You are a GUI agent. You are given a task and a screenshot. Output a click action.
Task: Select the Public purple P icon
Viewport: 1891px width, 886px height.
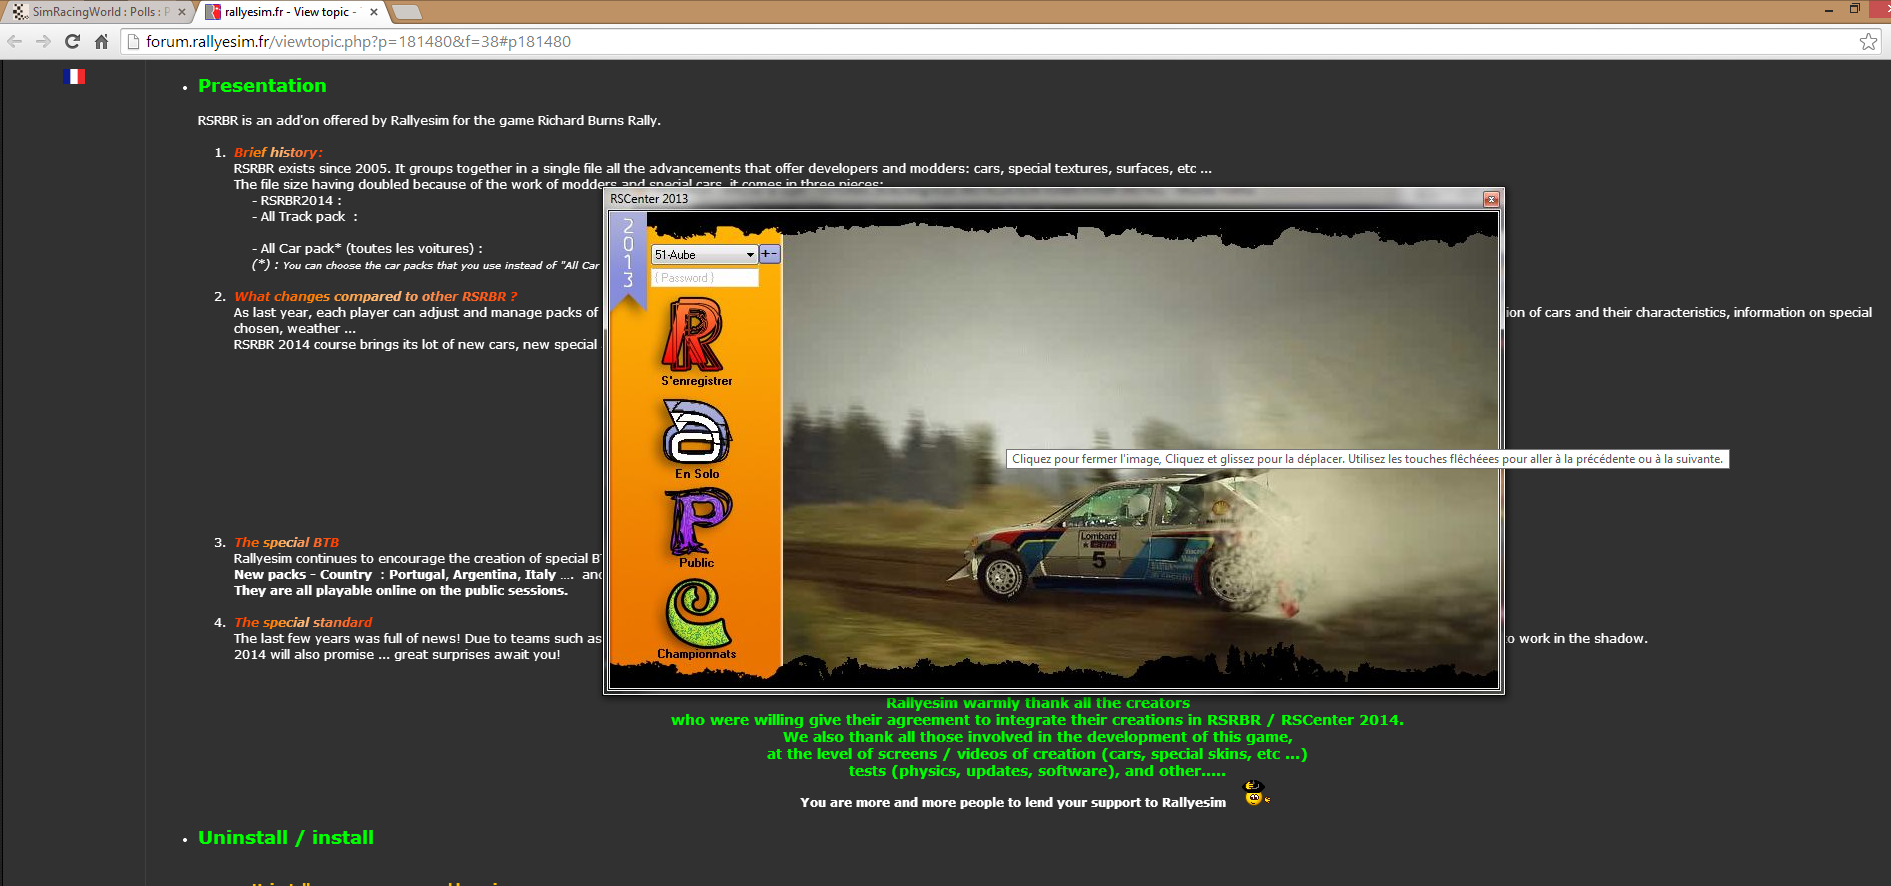699,521
